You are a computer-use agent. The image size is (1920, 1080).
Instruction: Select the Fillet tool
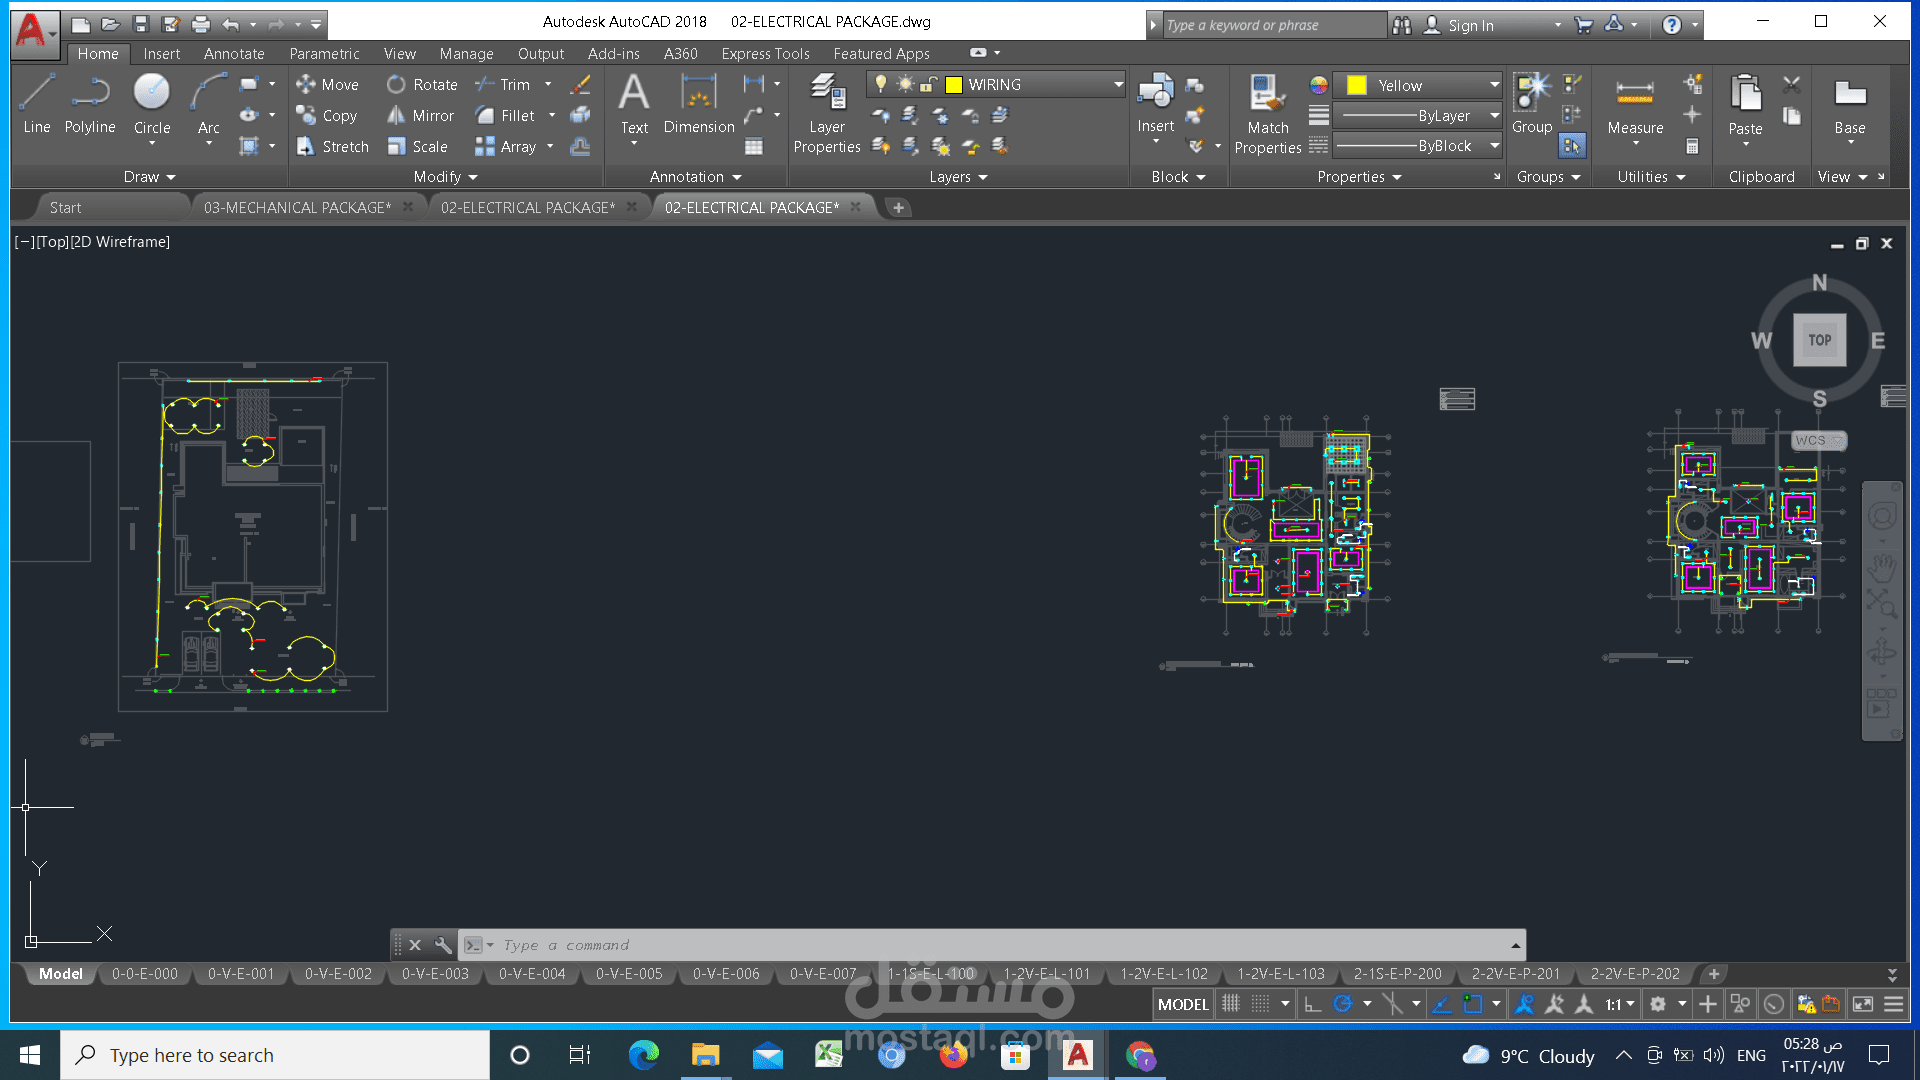tap(506, 116)
